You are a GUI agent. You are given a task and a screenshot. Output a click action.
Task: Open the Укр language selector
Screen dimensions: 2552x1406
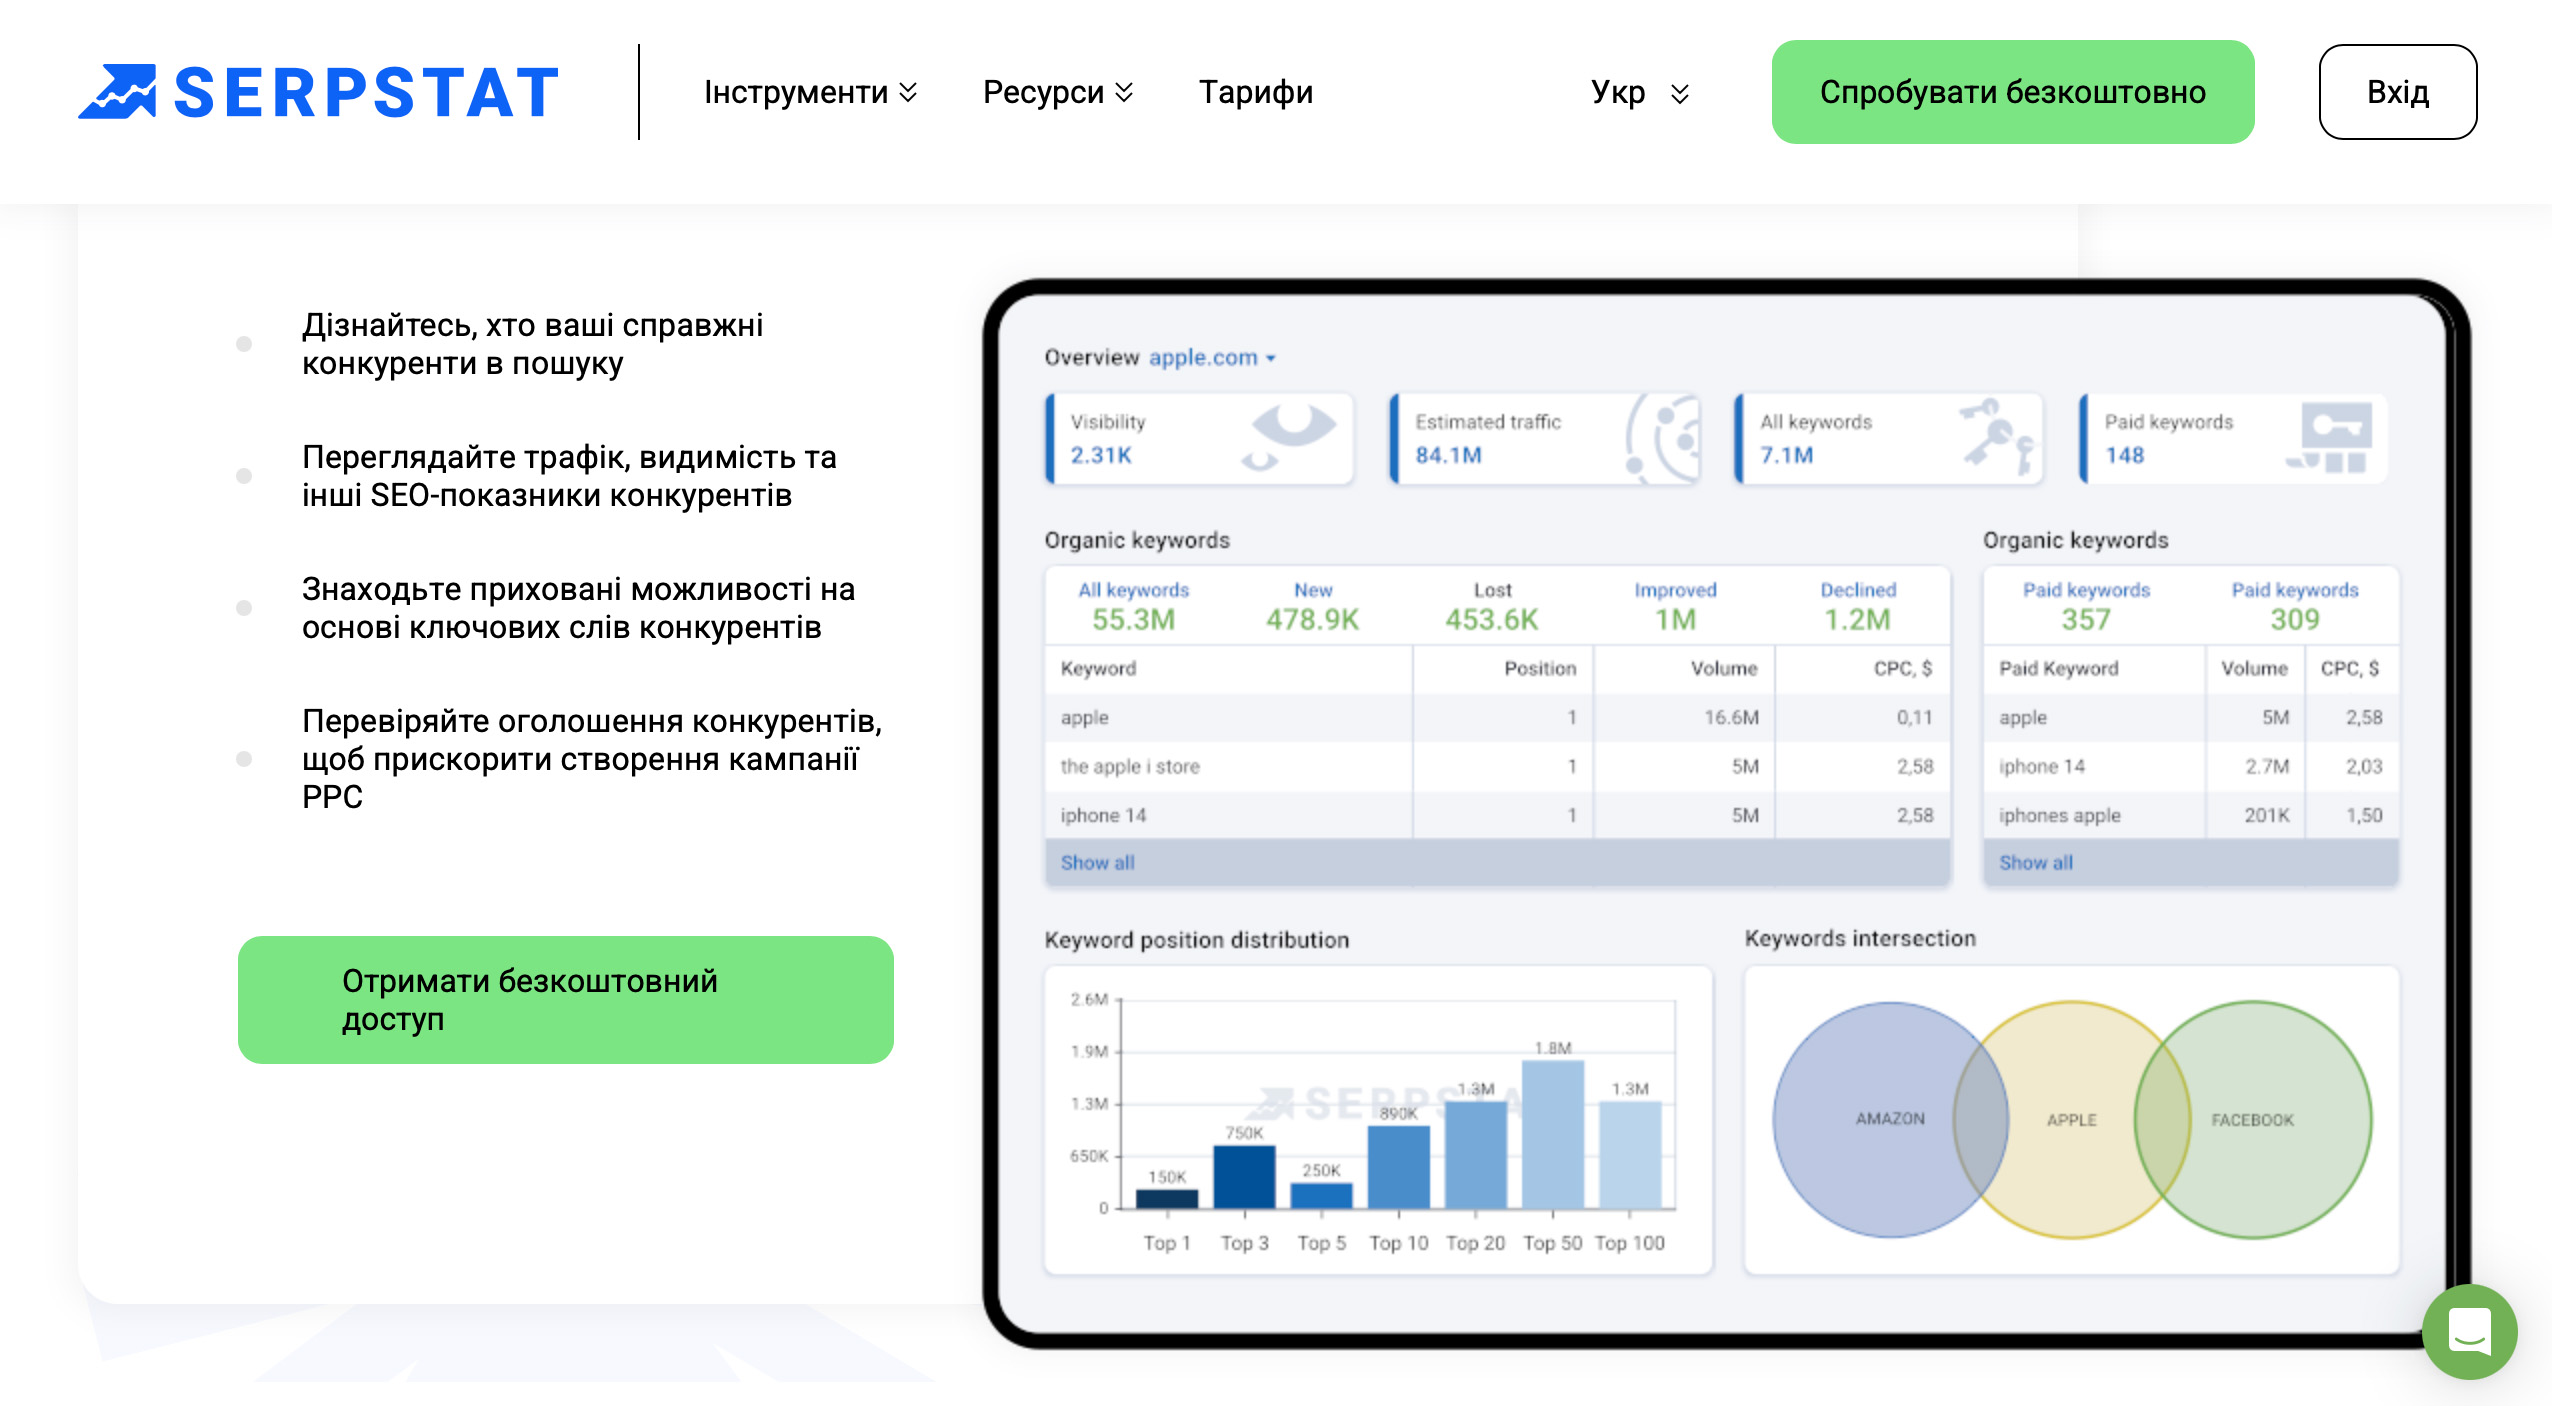[1640, 92]
